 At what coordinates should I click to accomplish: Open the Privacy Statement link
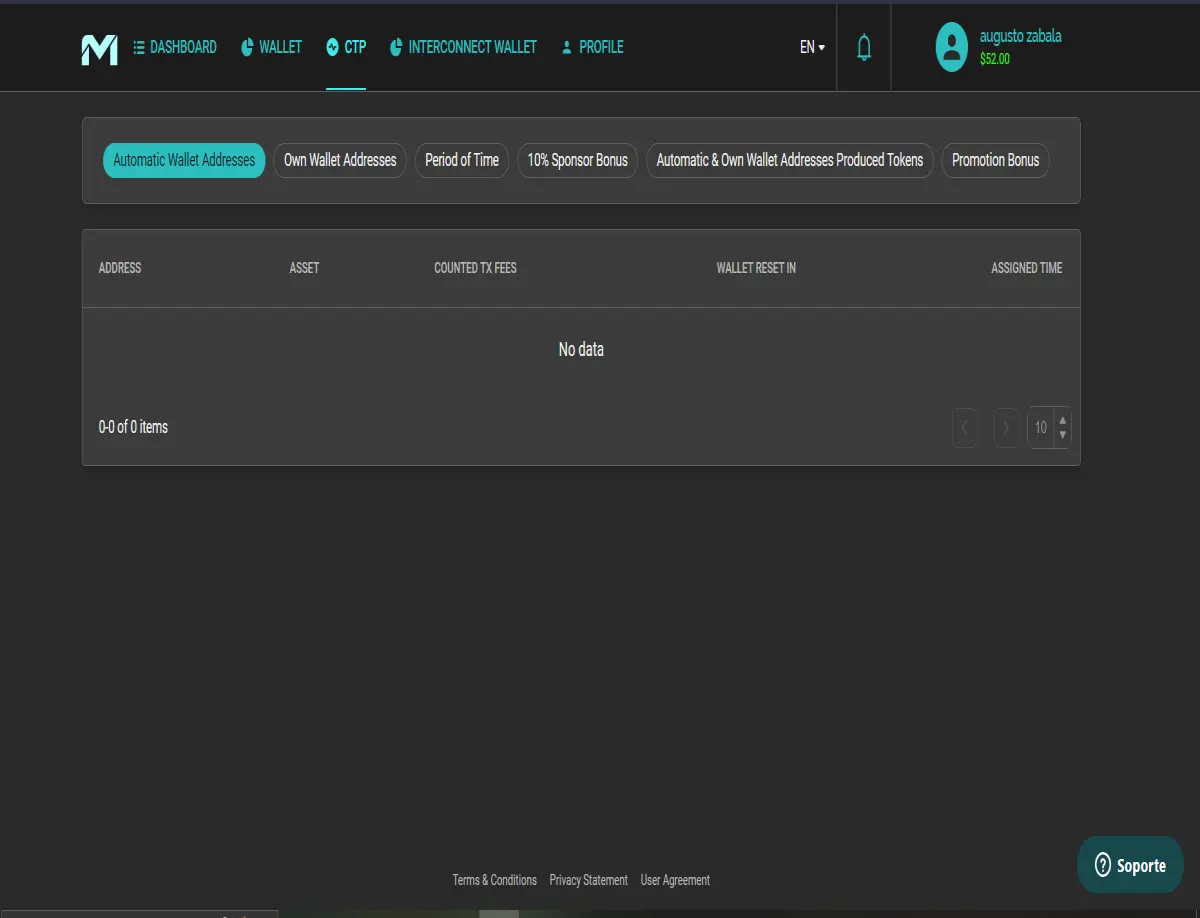click(x=589, y=880)
